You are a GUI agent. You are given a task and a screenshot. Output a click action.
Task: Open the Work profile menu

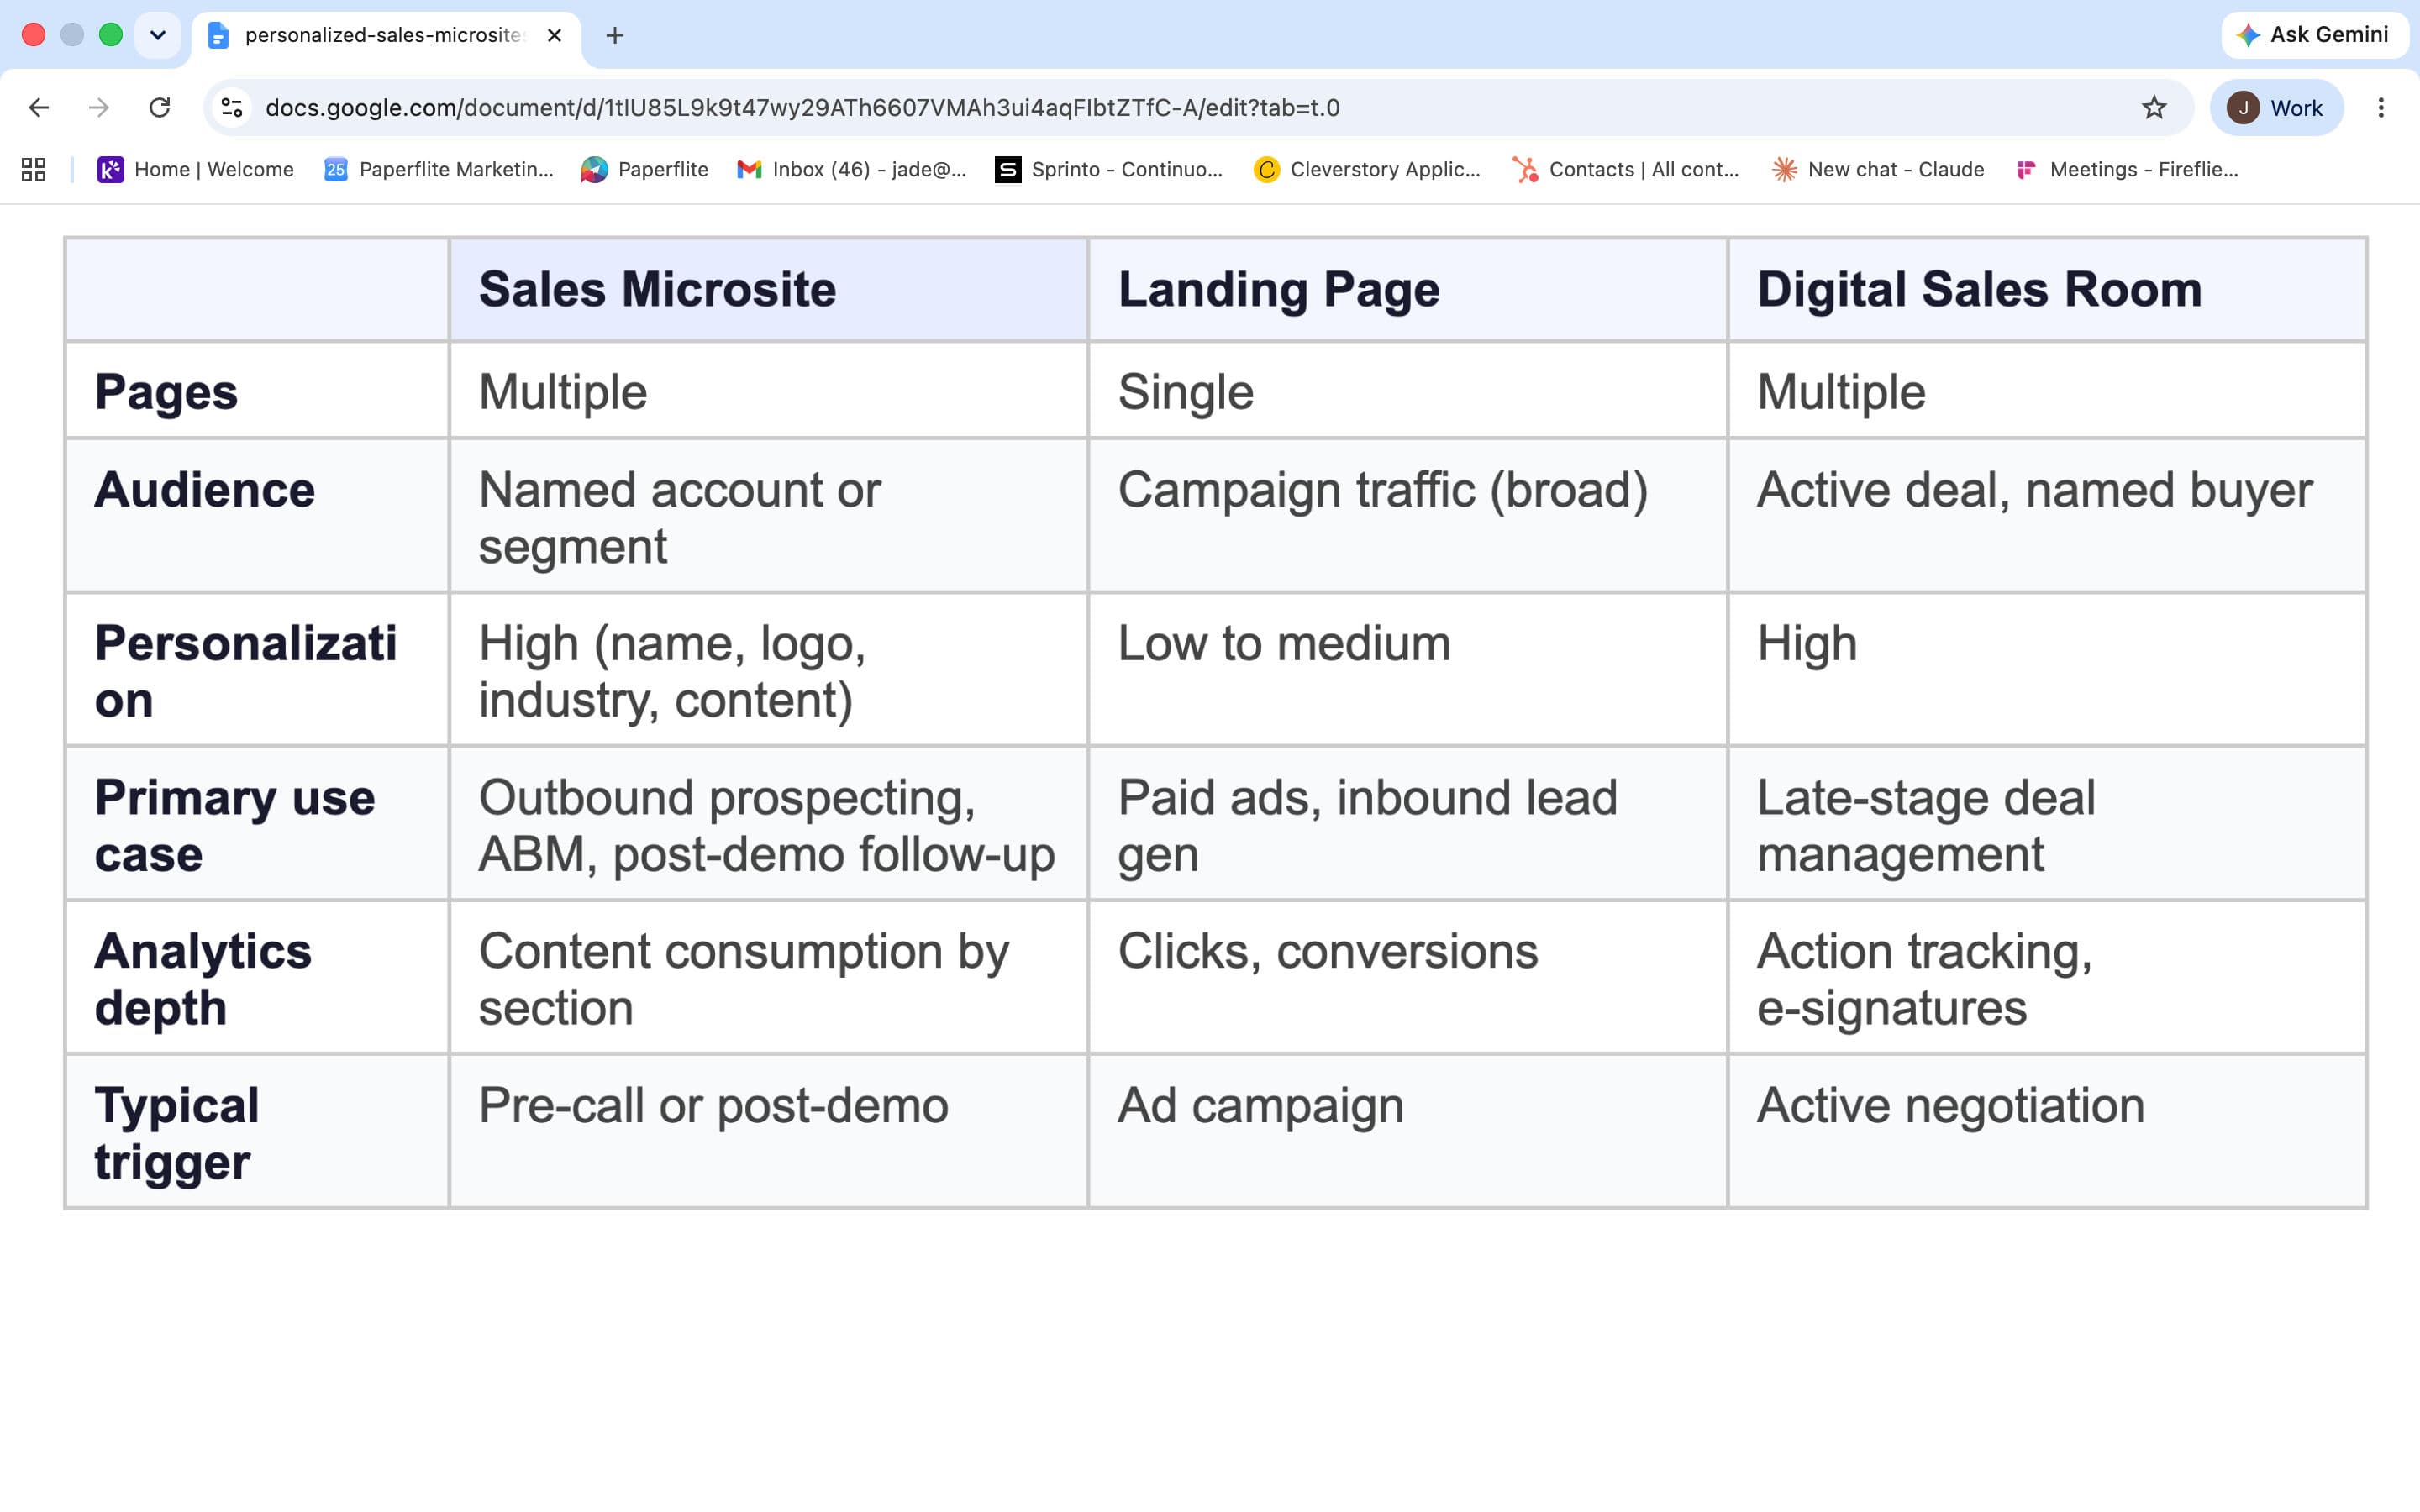click(2277, 108)
